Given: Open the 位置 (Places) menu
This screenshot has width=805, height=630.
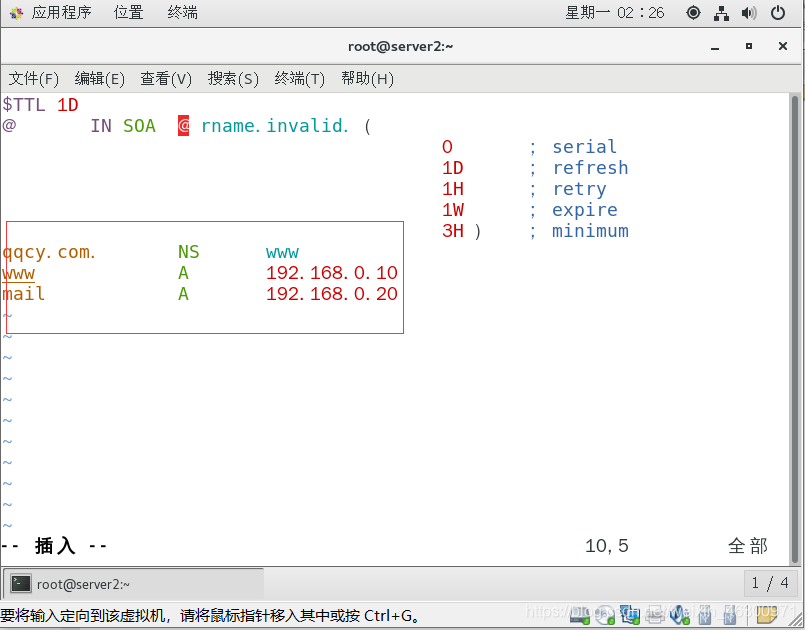Looking at the screenshot, I should pyautogui.click(x=128, y=12).
